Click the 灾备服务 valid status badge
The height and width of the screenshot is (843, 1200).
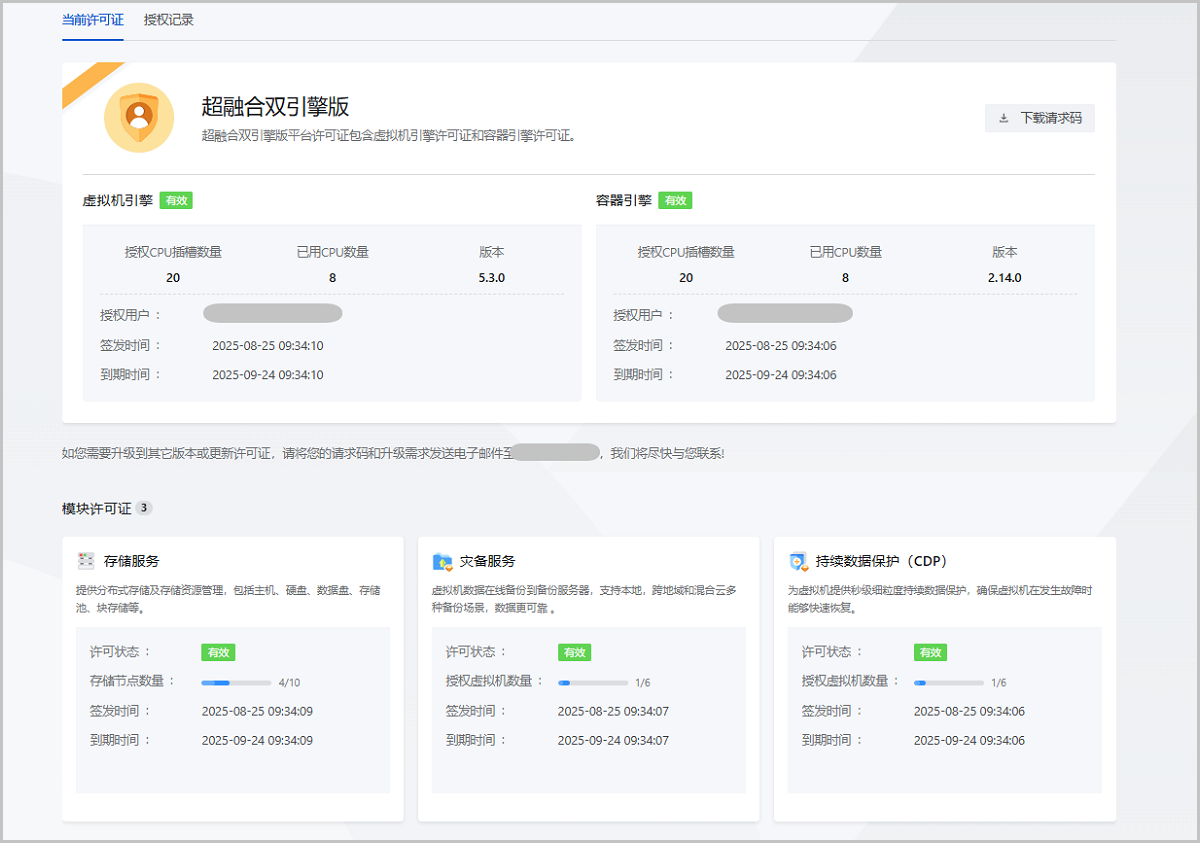pos(574,652)
